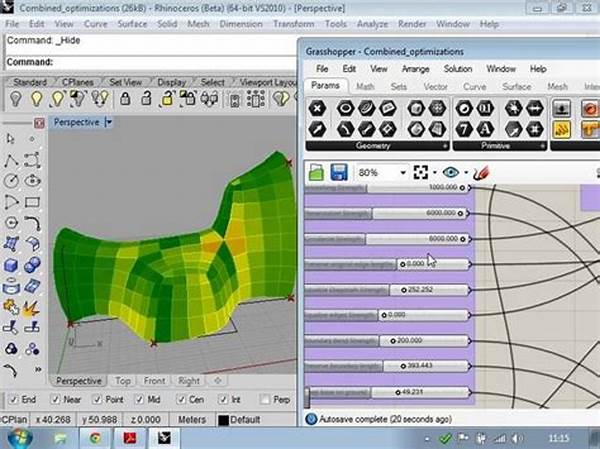Click the Zoom Extents icon in Grasshopper
This screenshot has height=449, width=600.
coord(421,173)
